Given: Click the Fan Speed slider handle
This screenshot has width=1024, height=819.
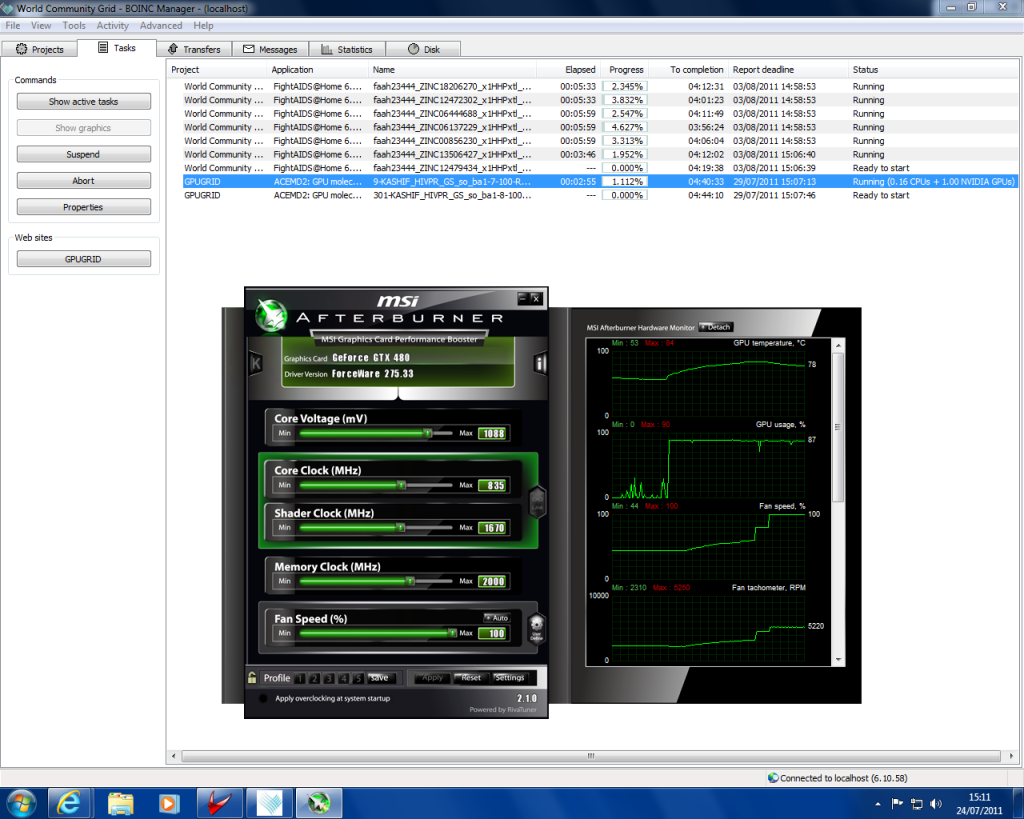Looking at the screenshot, I should (x=452, y=633).
